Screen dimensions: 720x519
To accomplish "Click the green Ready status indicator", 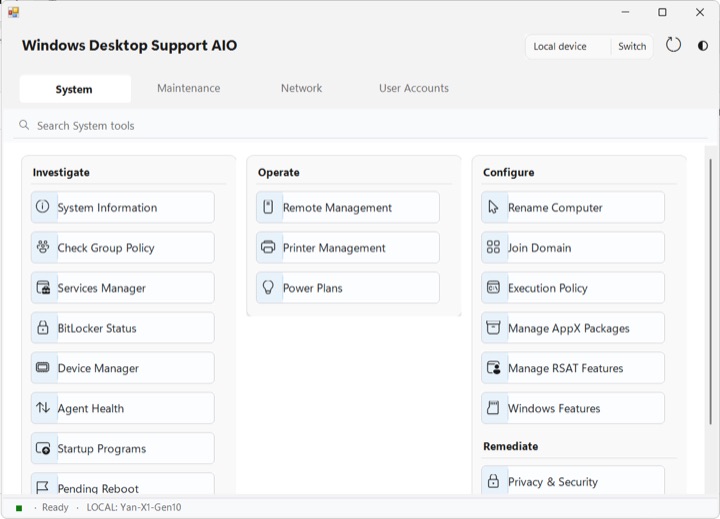I will [x=19, y=508].
